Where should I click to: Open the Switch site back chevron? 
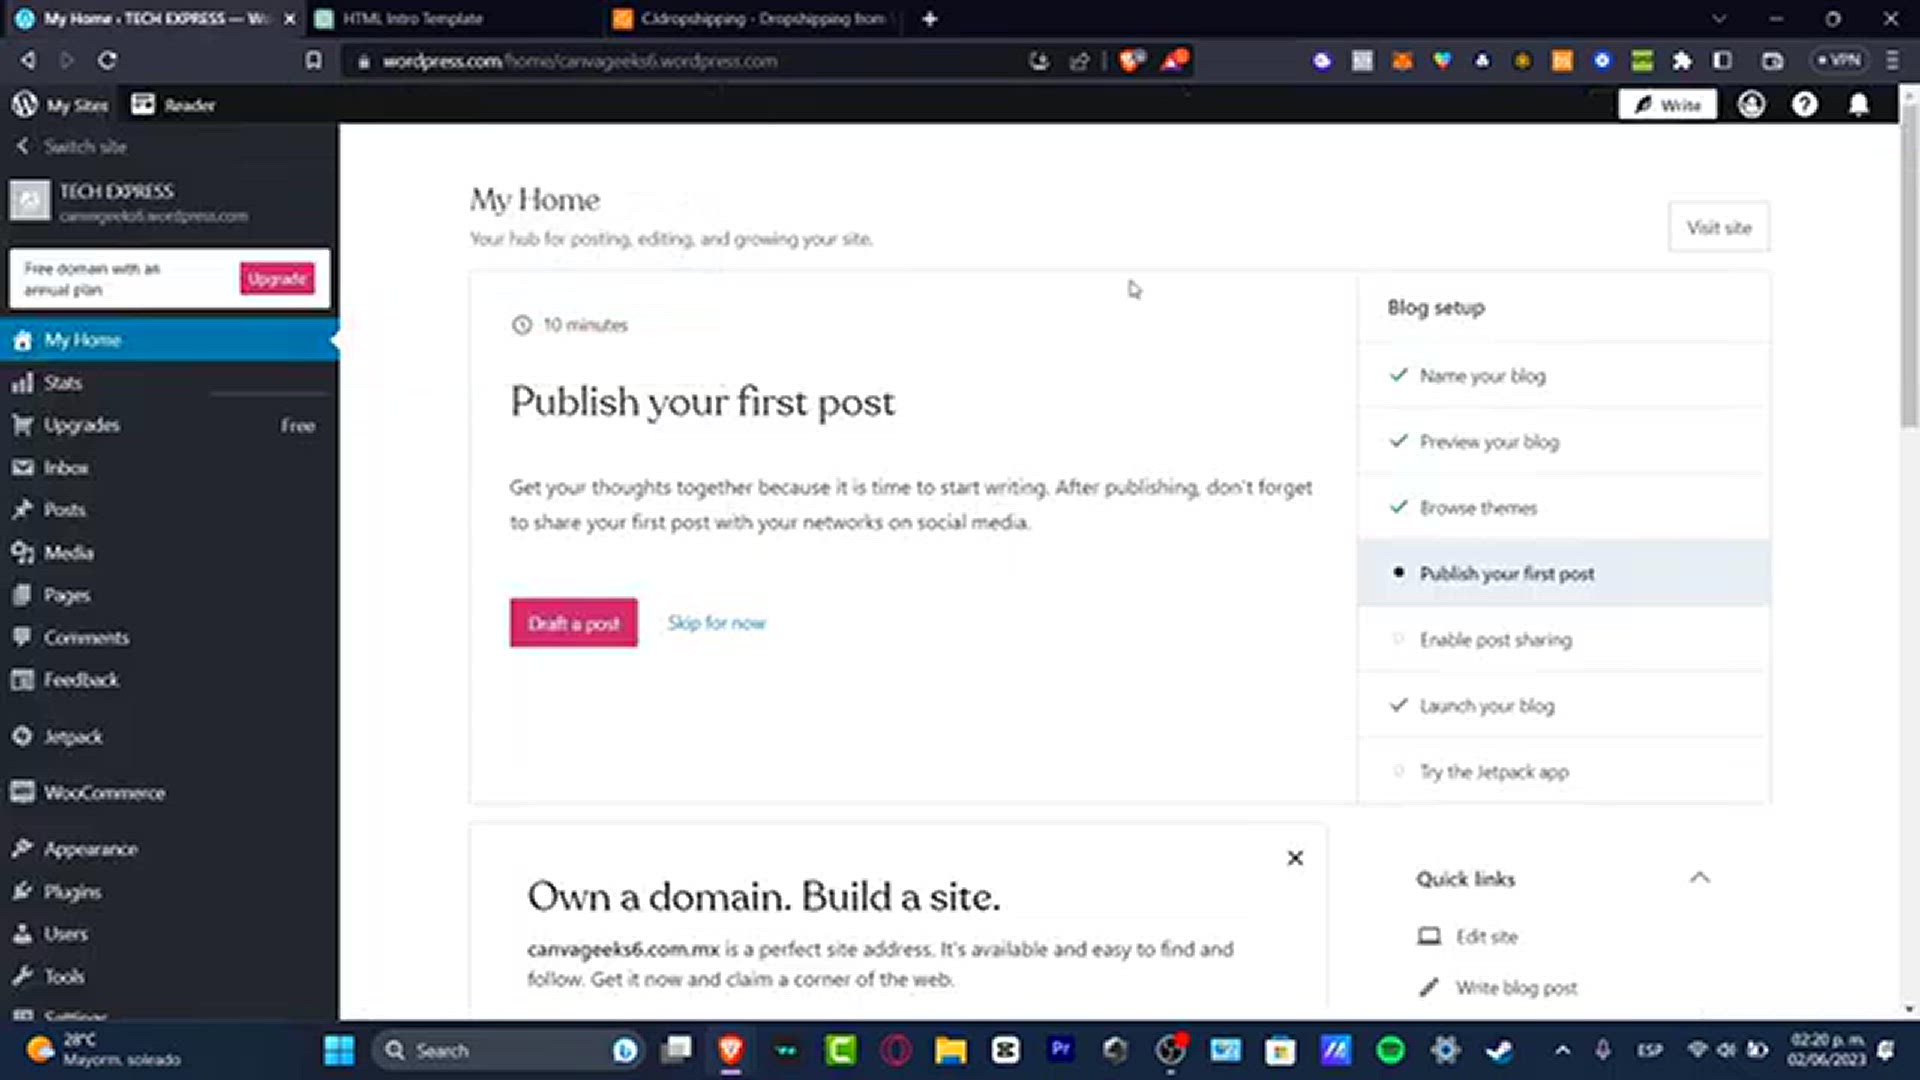[22, 146]
